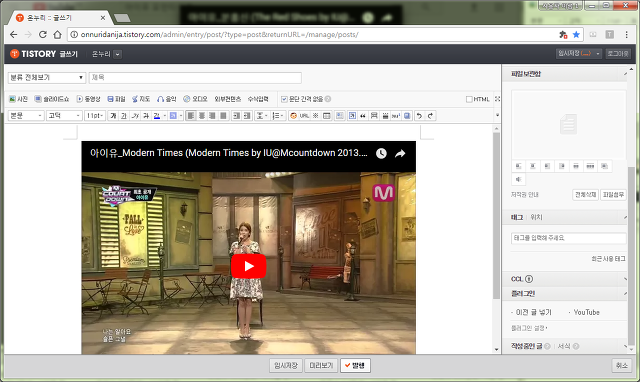Insert 오디오 audio
Viewport: 640px width, 382px height.
195,99
